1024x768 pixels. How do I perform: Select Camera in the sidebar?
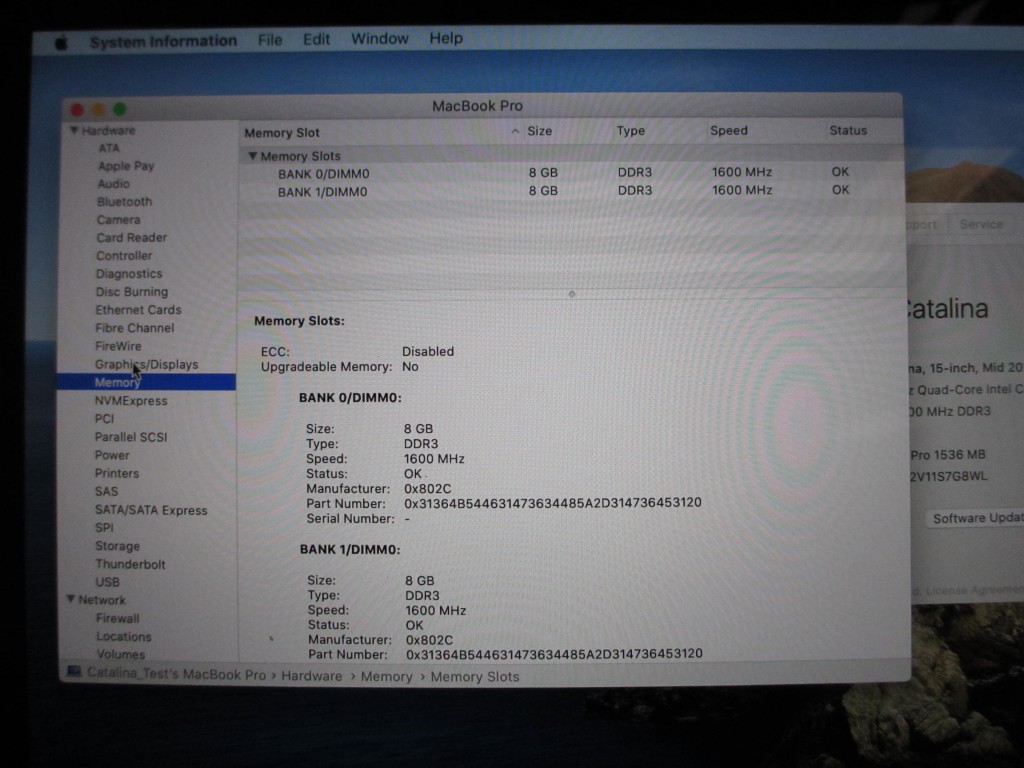(x=118, y=220)
